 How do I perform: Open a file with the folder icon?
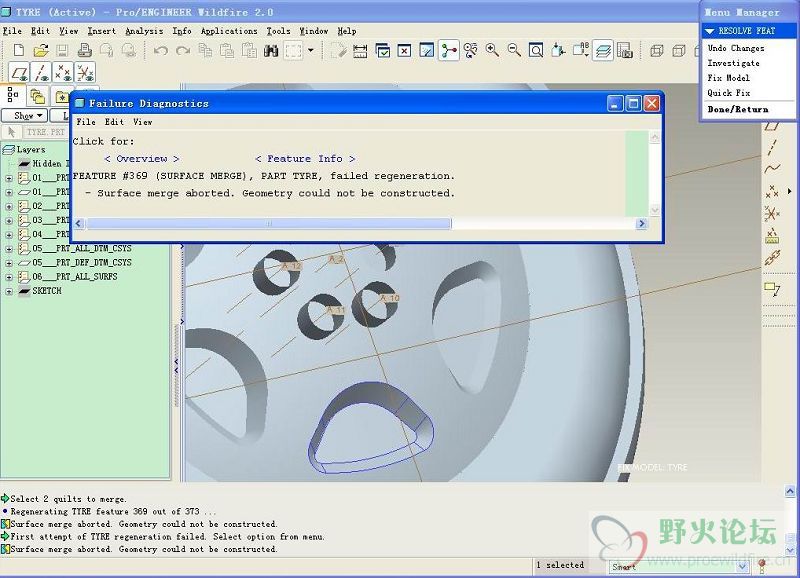click(41, 50)
